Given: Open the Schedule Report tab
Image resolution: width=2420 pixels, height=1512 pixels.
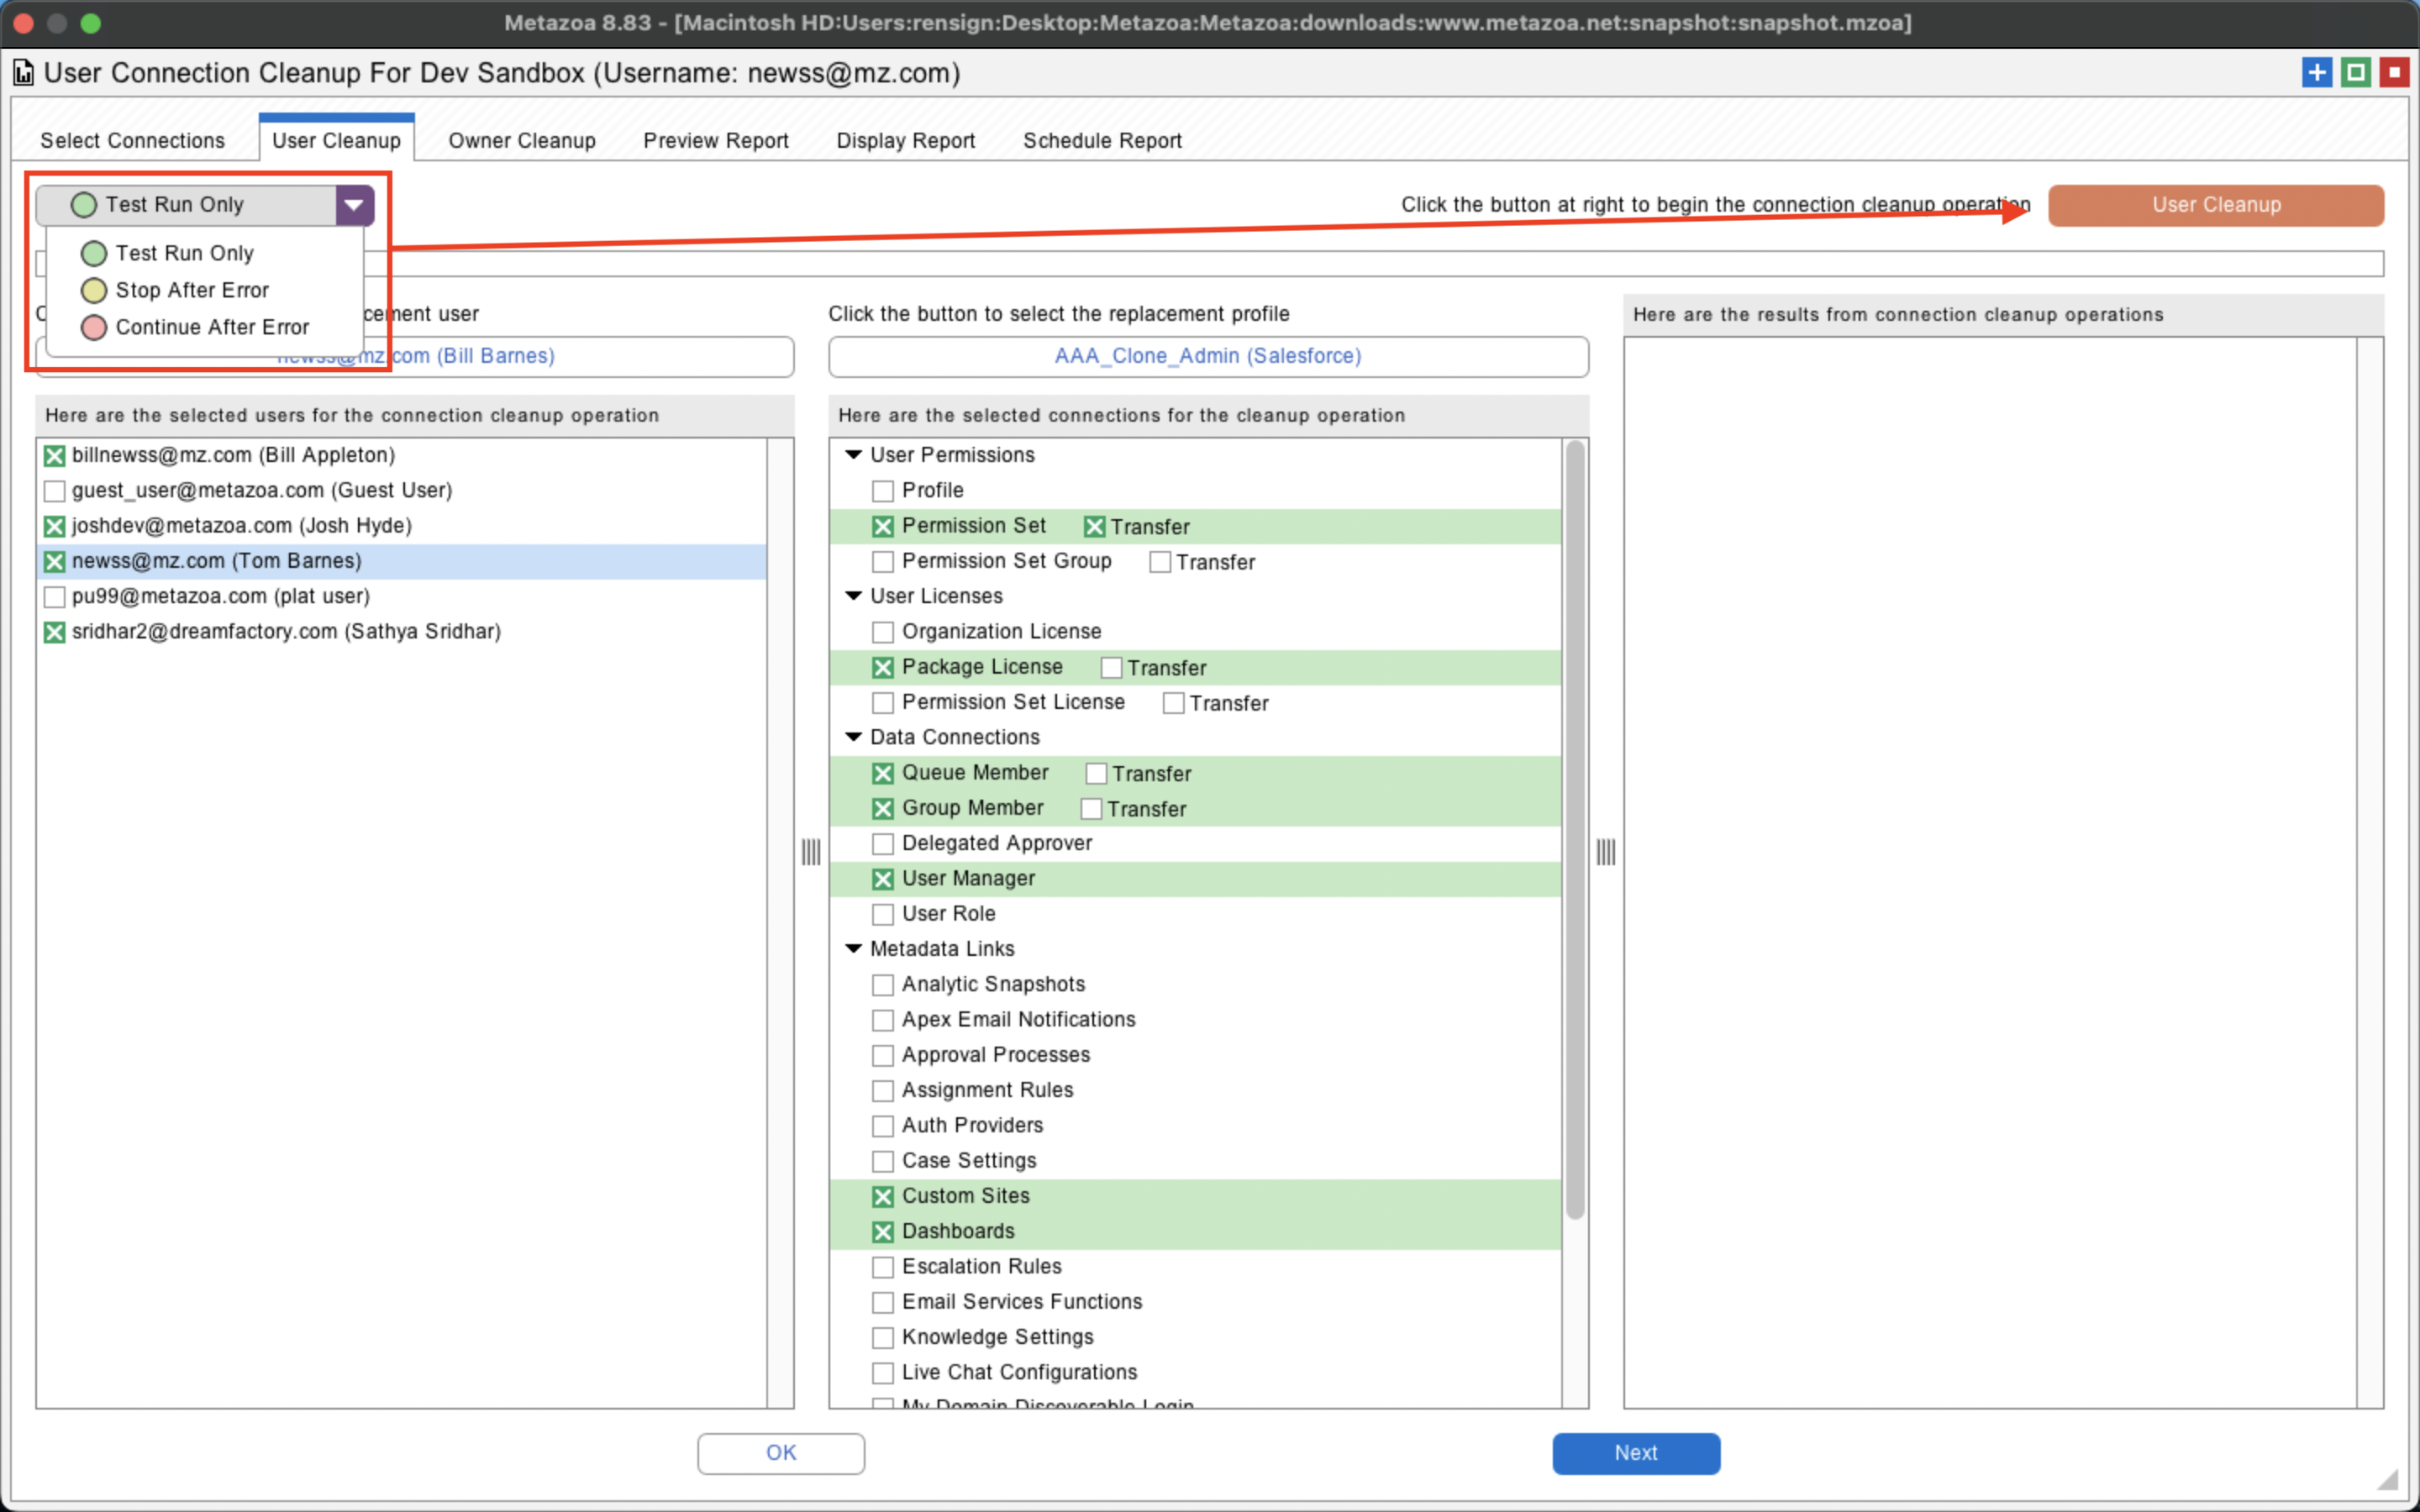Looking at the screenshot, I should [1101, 141].
